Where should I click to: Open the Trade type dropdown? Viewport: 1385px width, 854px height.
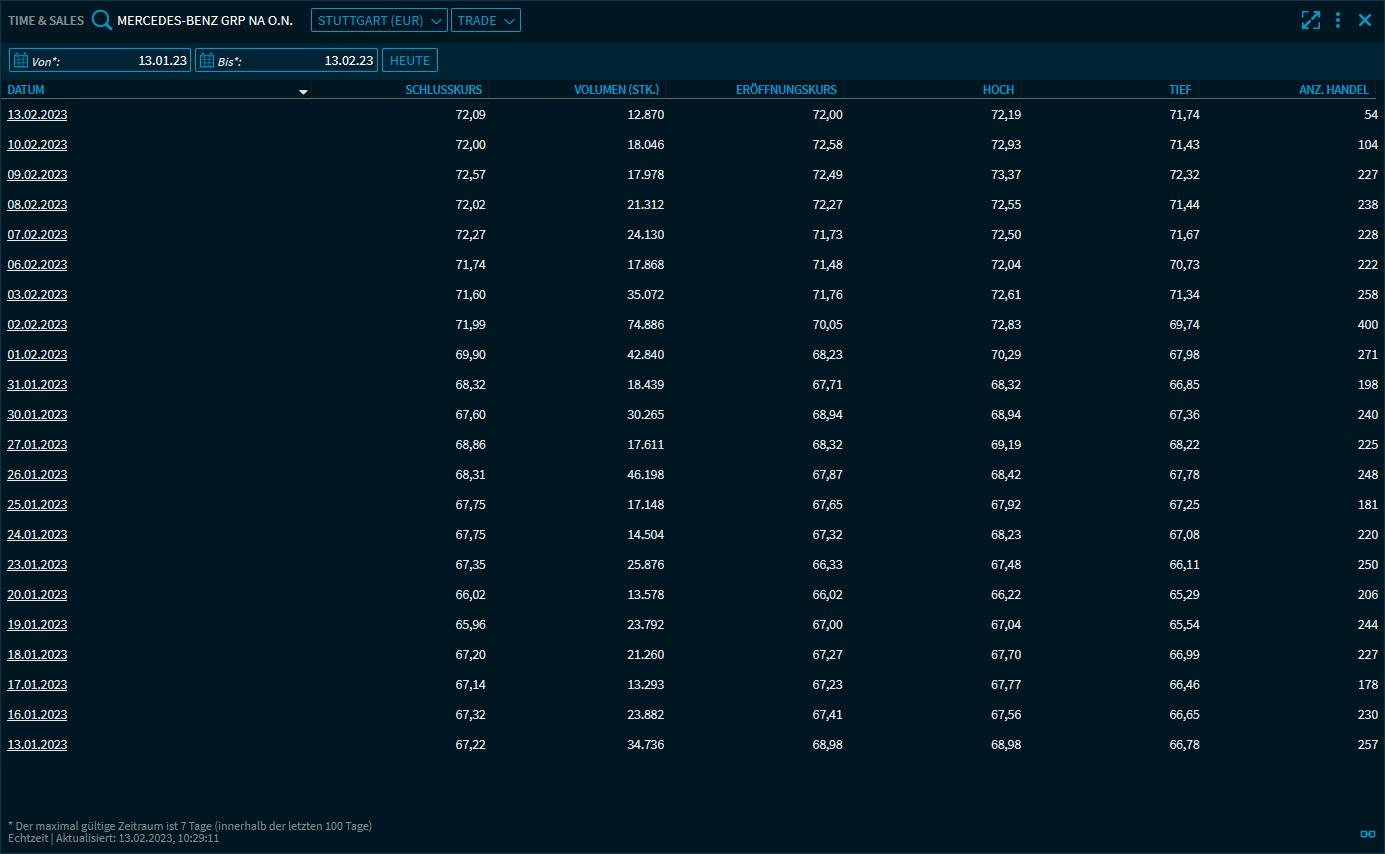[486, 20]
